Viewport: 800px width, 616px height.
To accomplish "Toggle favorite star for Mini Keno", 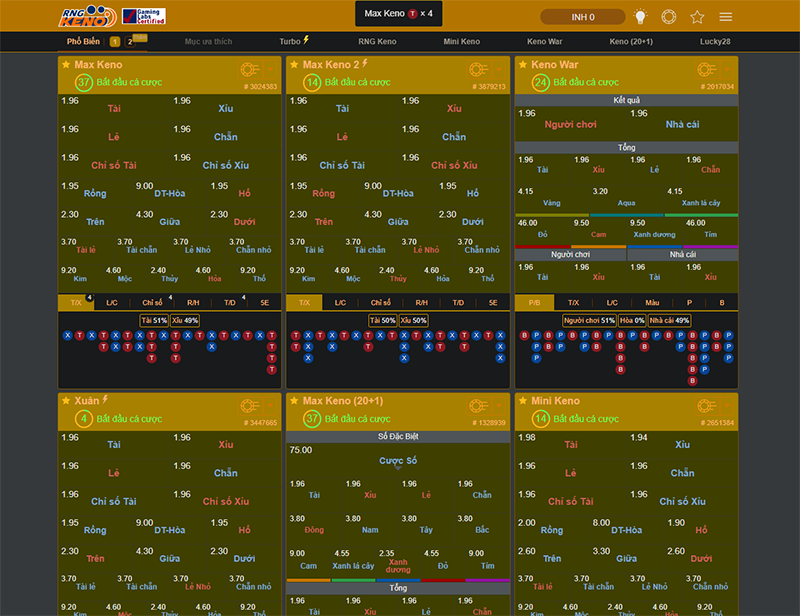I will pyautogui.click(x=523, y=401).
